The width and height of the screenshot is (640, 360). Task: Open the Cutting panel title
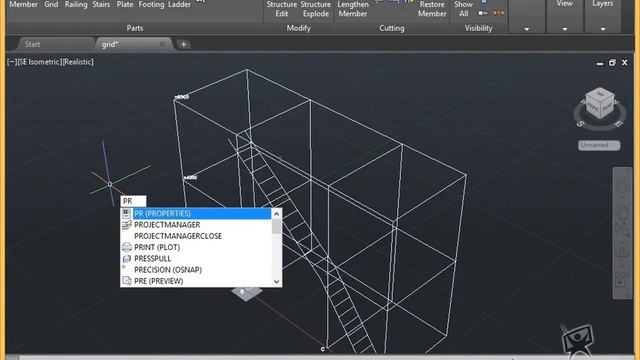pos(391,28)
